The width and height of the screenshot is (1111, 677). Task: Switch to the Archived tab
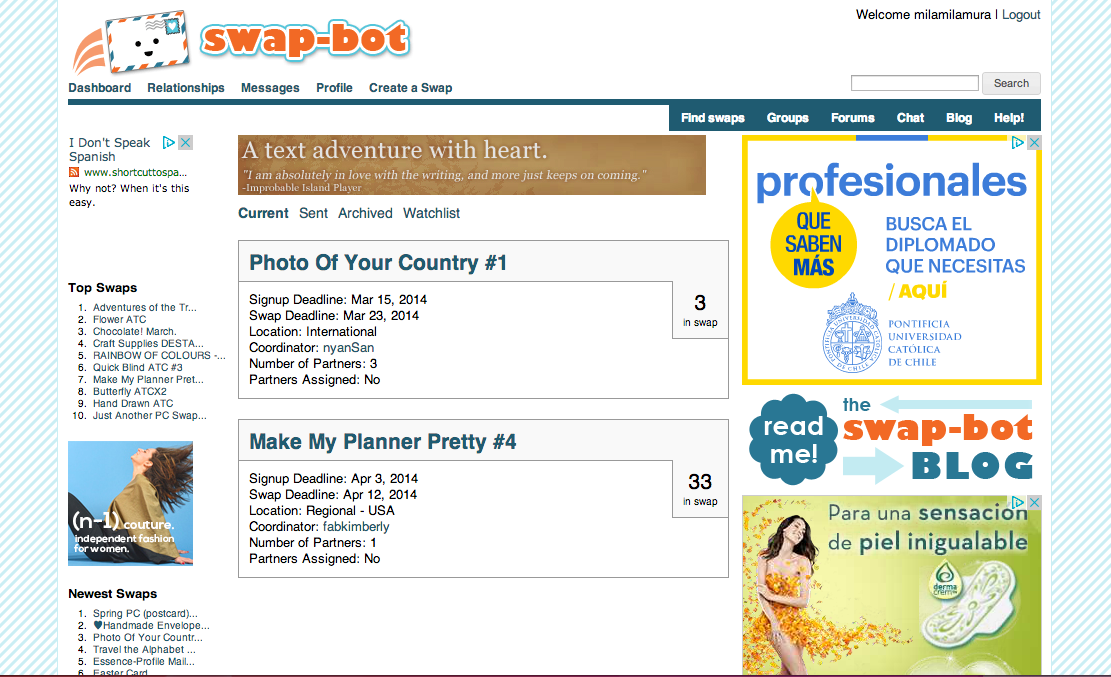[x=365, y=213]
